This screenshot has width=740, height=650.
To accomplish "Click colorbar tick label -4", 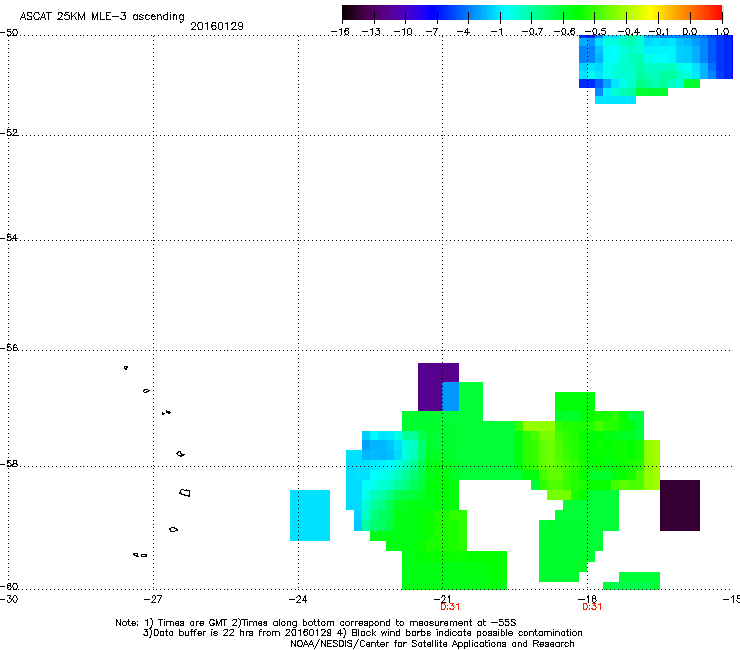I will (463, 32).
